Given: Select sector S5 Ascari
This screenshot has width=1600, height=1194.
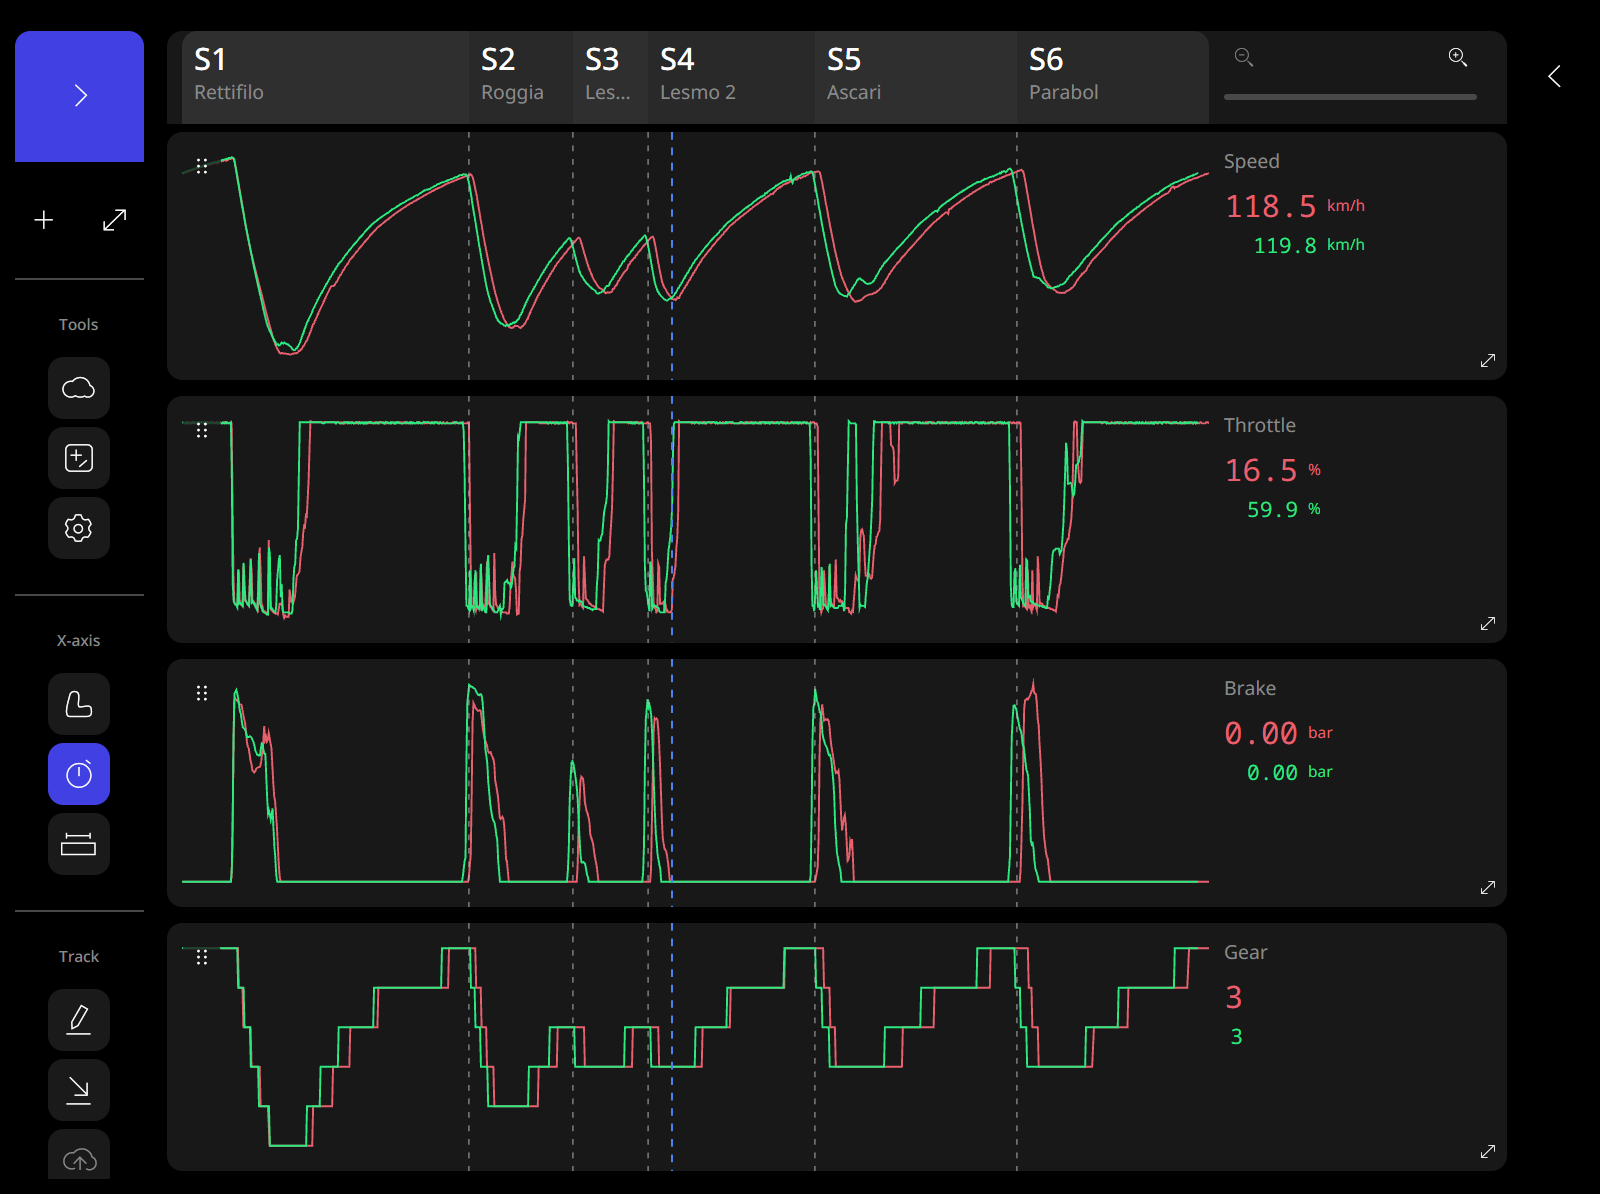Looking at the screenshot, I should click(916, 77).
